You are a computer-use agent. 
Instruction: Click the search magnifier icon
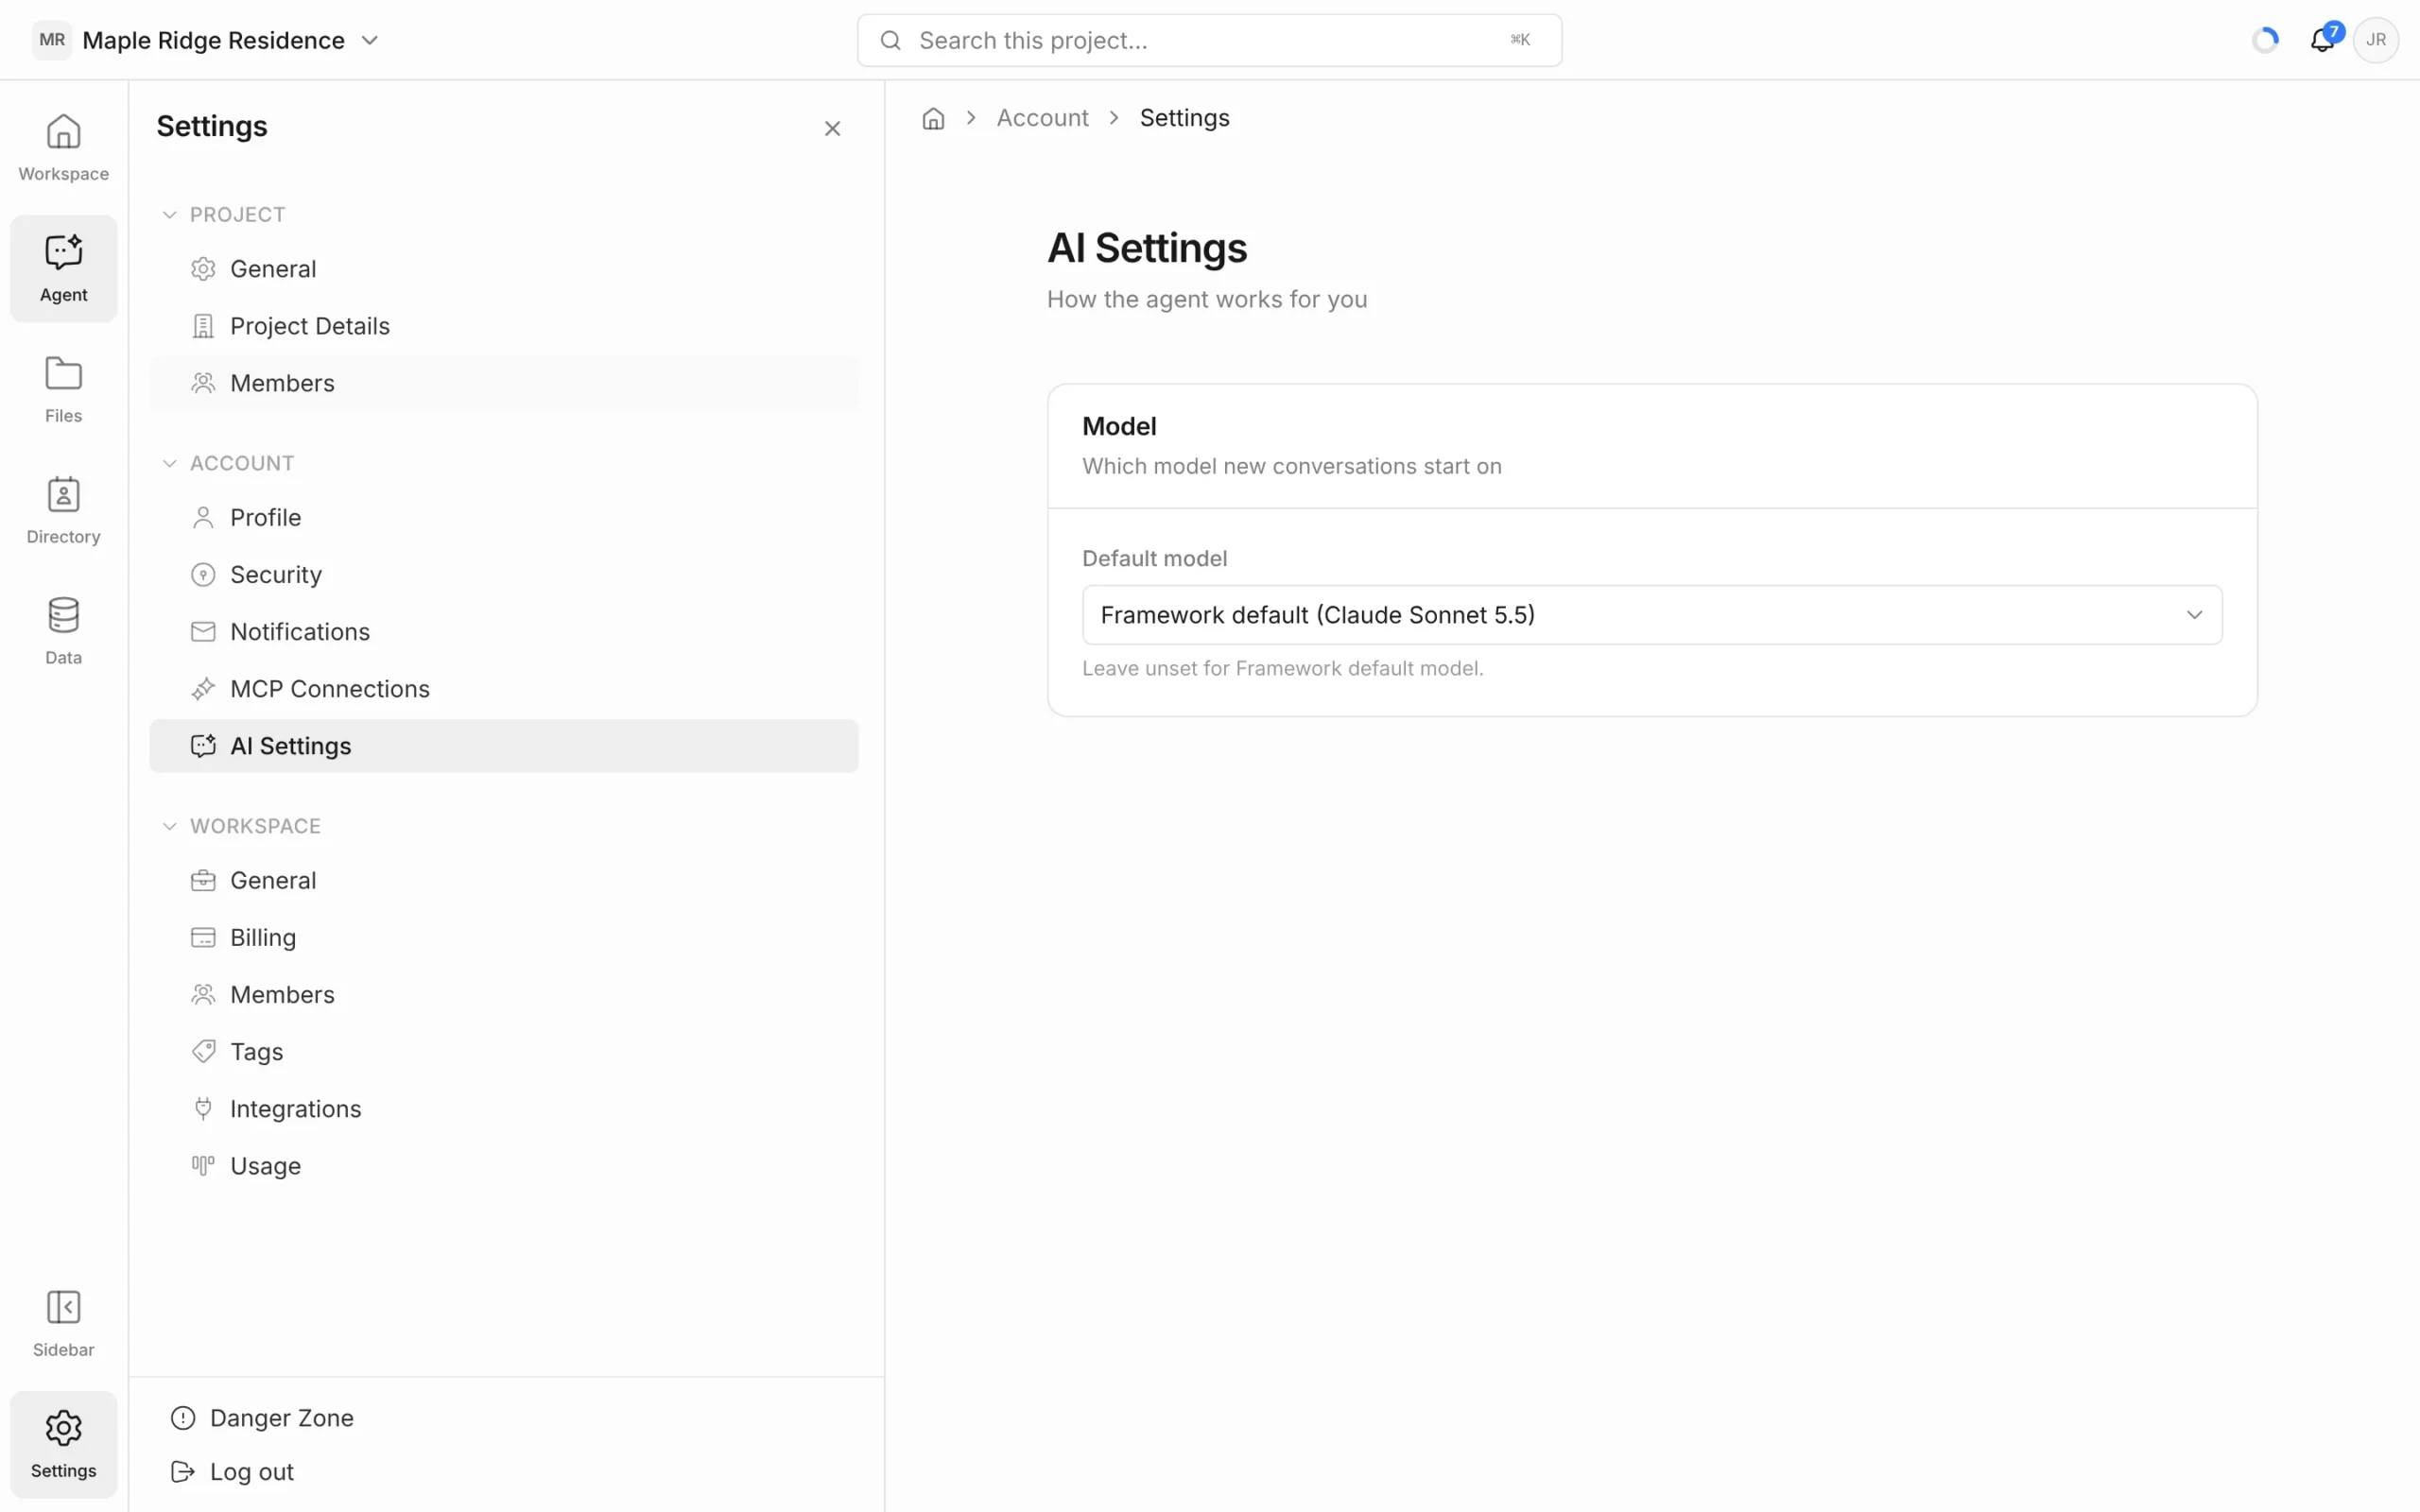coord(890,40)
